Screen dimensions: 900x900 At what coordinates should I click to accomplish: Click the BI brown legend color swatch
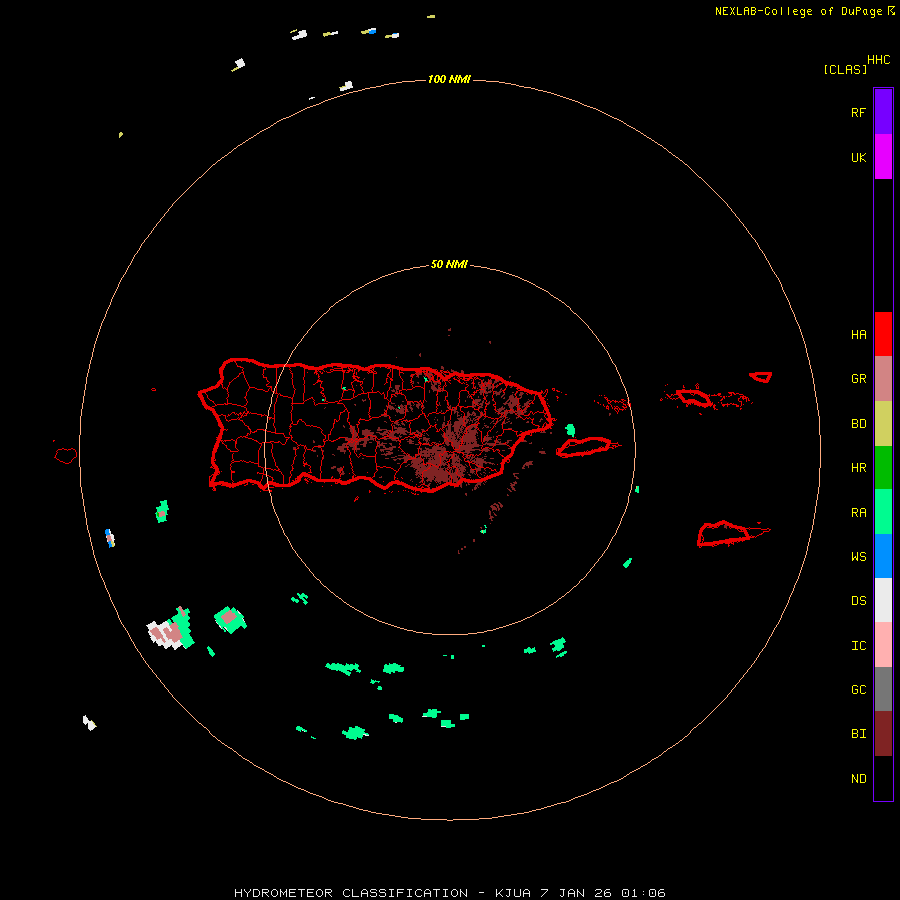tap(883, 734)
